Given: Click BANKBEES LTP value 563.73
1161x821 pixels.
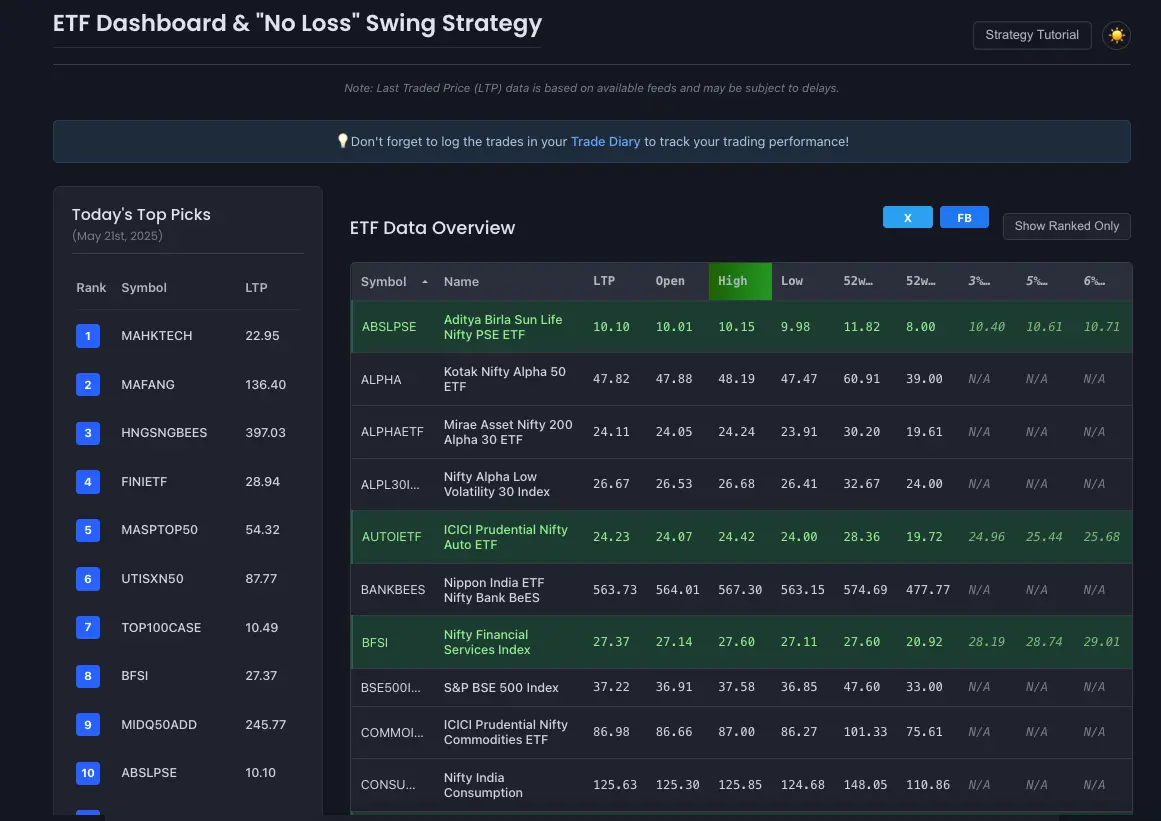Looking at the screenshot, I should [x=615, y=590].
